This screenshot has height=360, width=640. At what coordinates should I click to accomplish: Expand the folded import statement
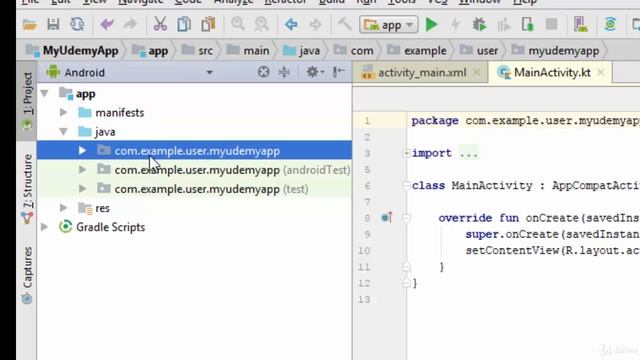406,153
